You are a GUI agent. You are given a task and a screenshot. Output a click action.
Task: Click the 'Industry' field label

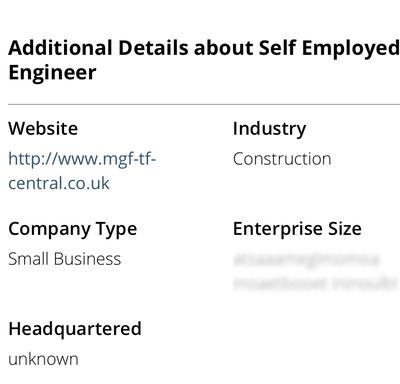[x=269, y=129]
